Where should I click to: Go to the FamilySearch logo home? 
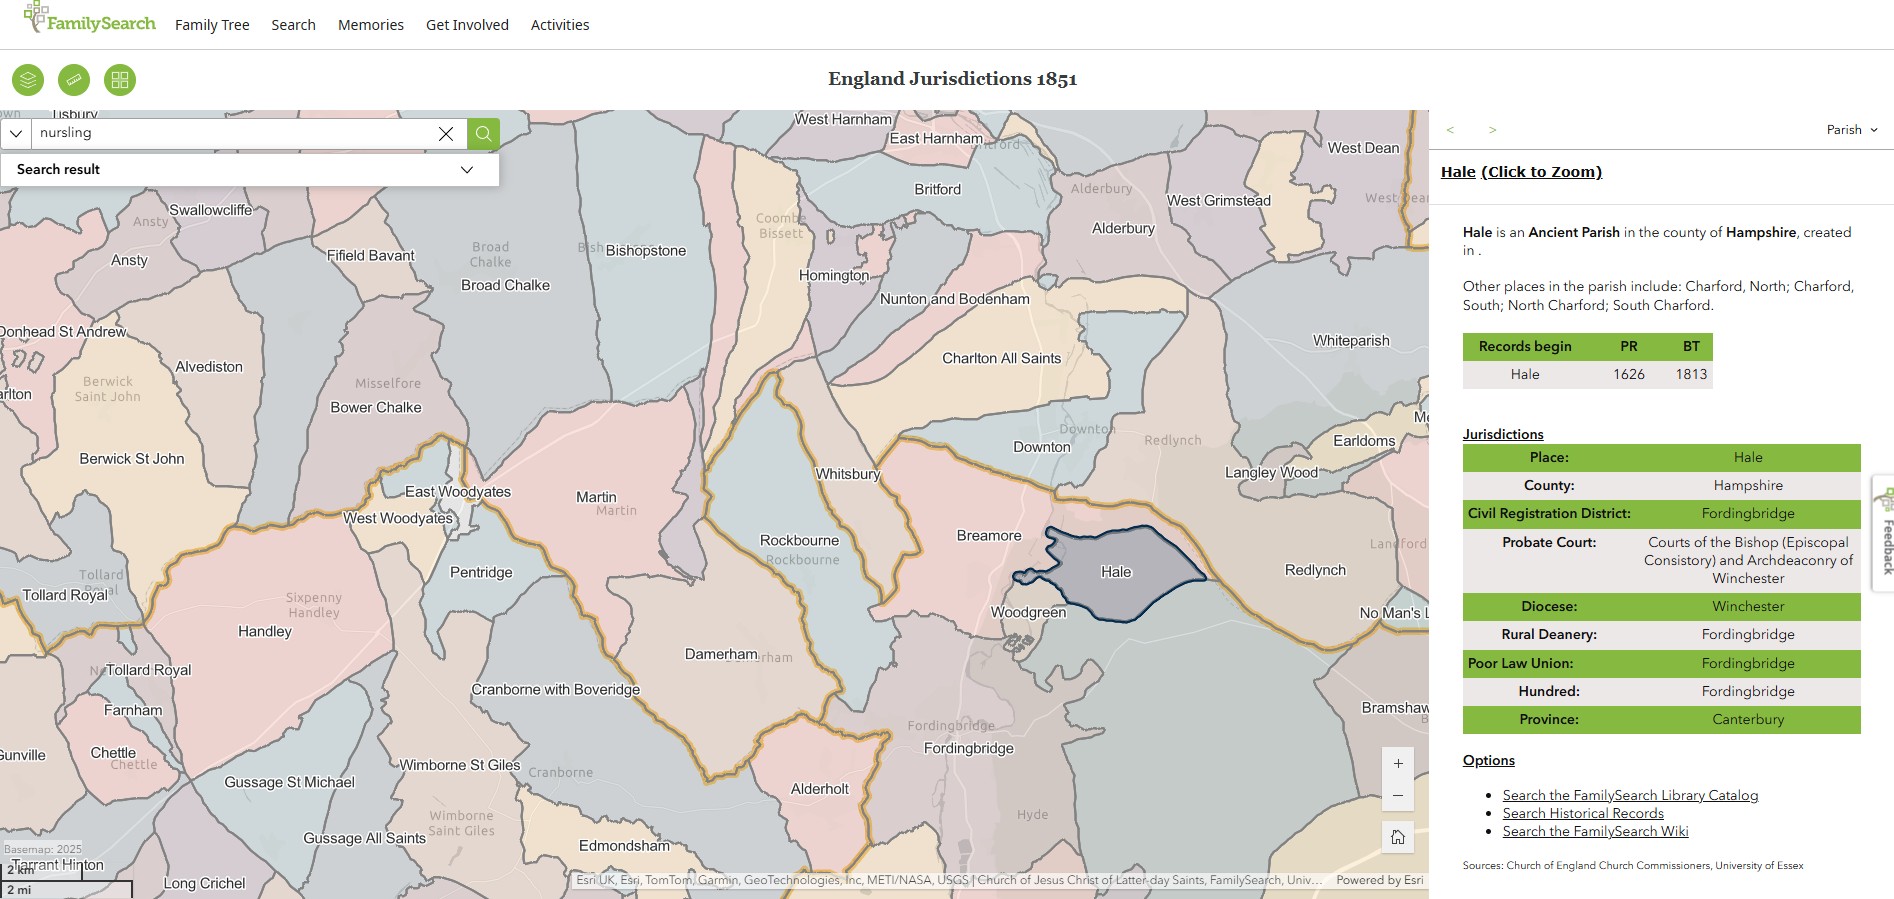[90, 20]
